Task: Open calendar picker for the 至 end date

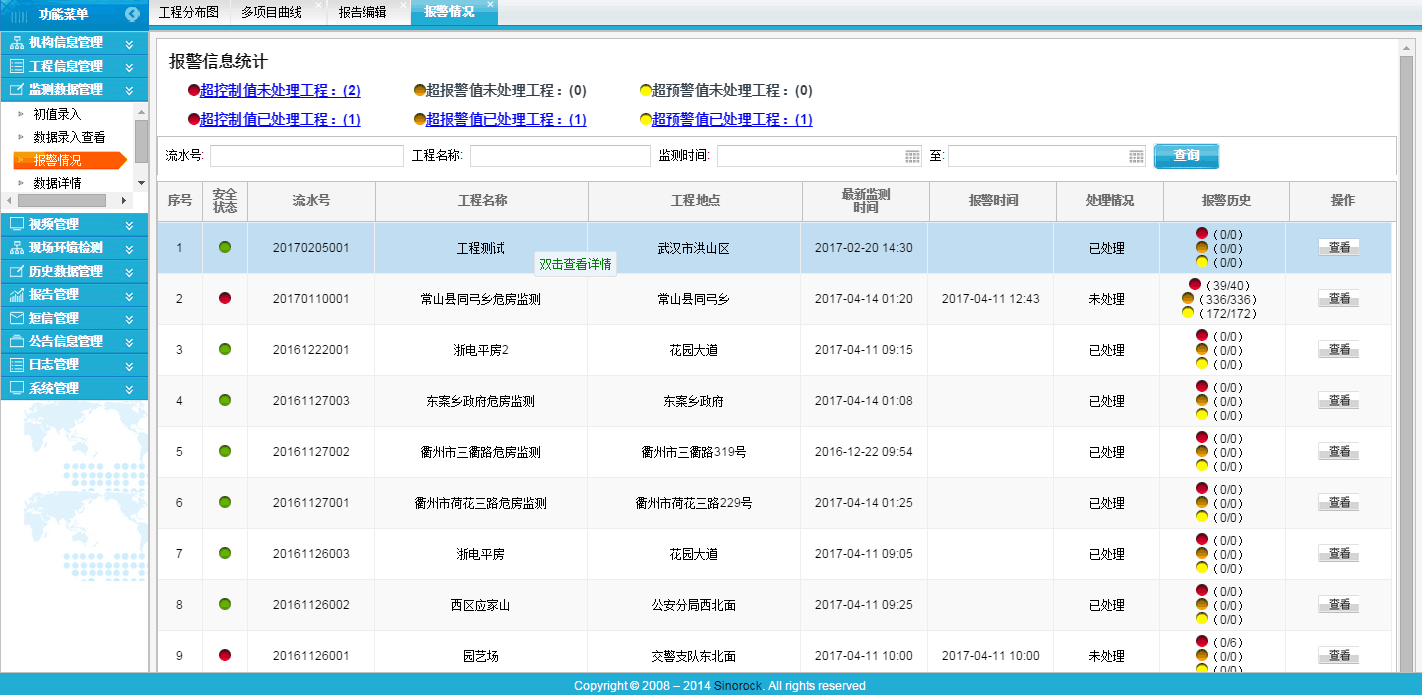Action: 1136,156
